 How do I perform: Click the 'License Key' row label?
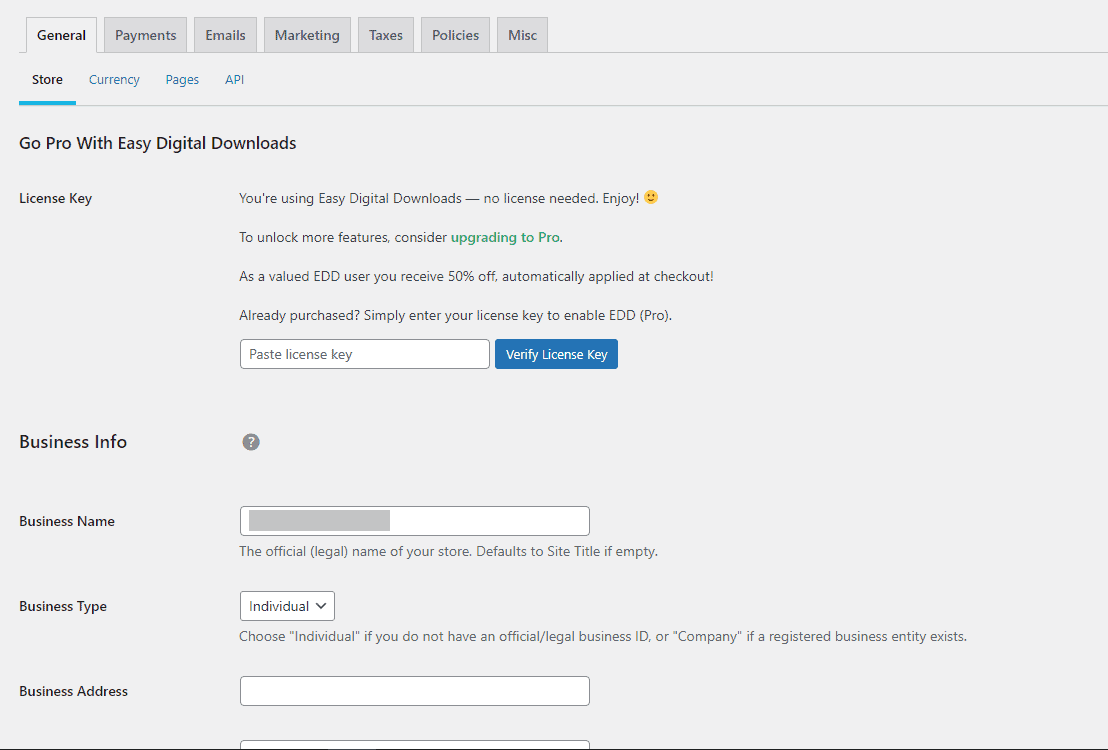click(x=55, y=198)
